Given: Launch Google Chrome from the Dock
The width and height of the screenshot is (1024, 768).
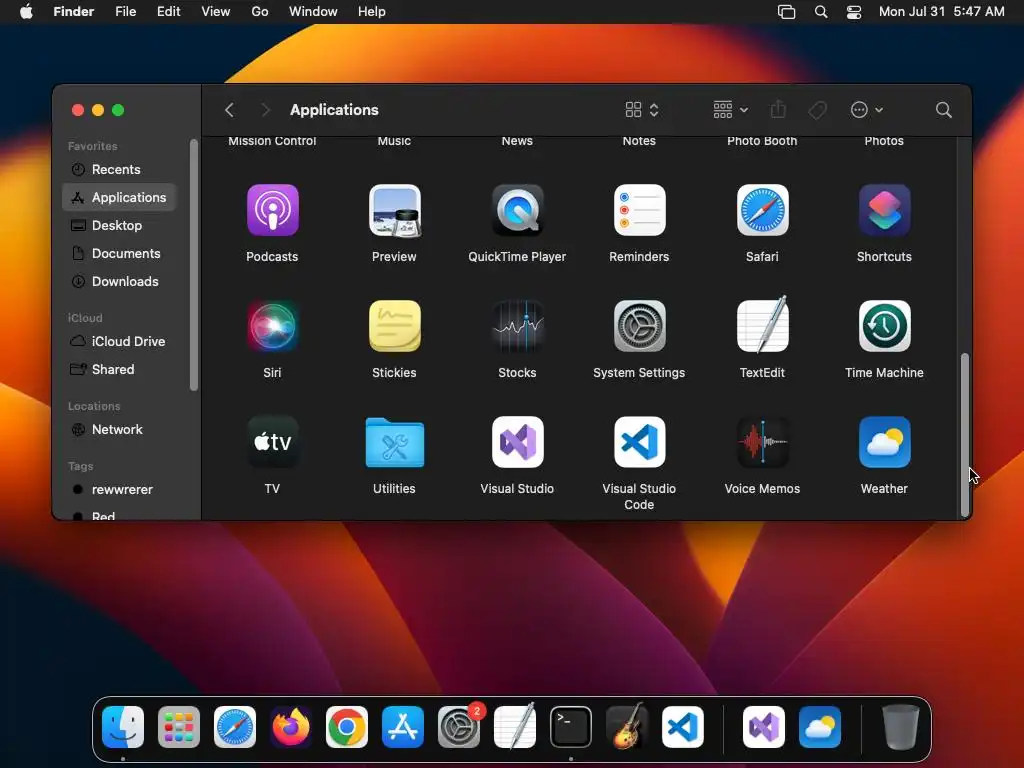Looking at the screenshot, I should [x=347, y=727].
